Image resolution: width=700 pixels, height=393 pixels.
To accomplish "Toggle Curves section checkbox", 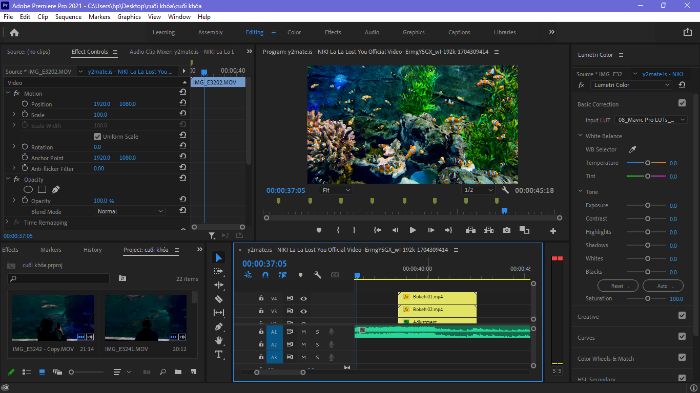I will (682, 336).
